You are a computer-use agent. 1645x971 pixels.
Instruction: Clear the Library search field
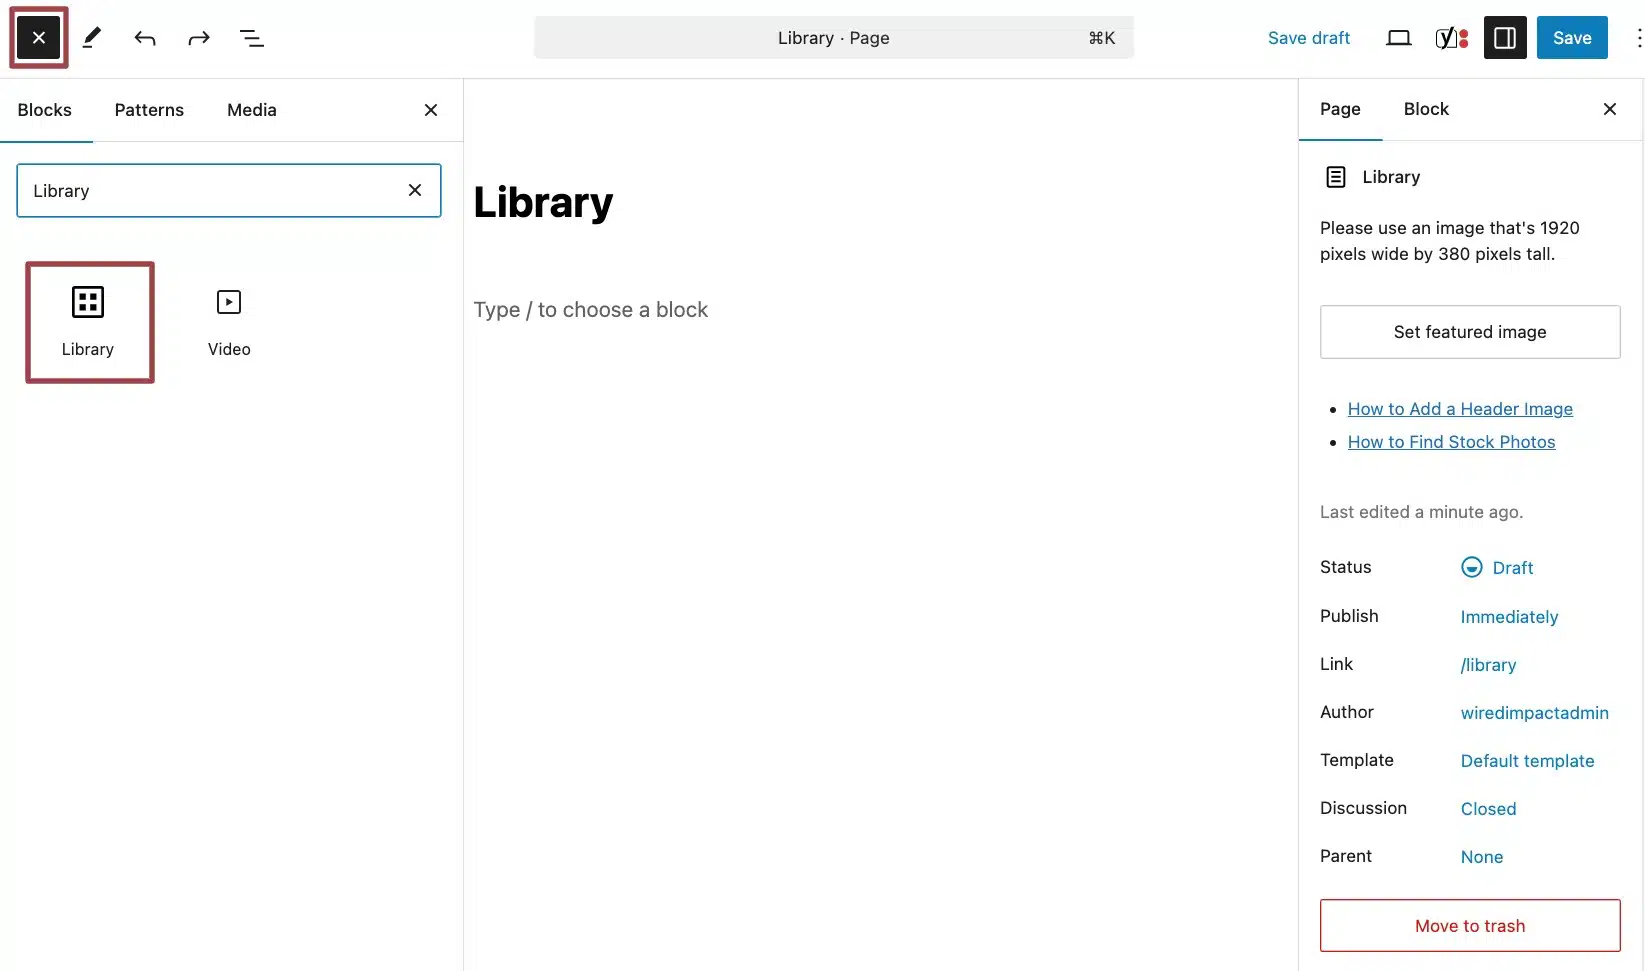(415, 190)
